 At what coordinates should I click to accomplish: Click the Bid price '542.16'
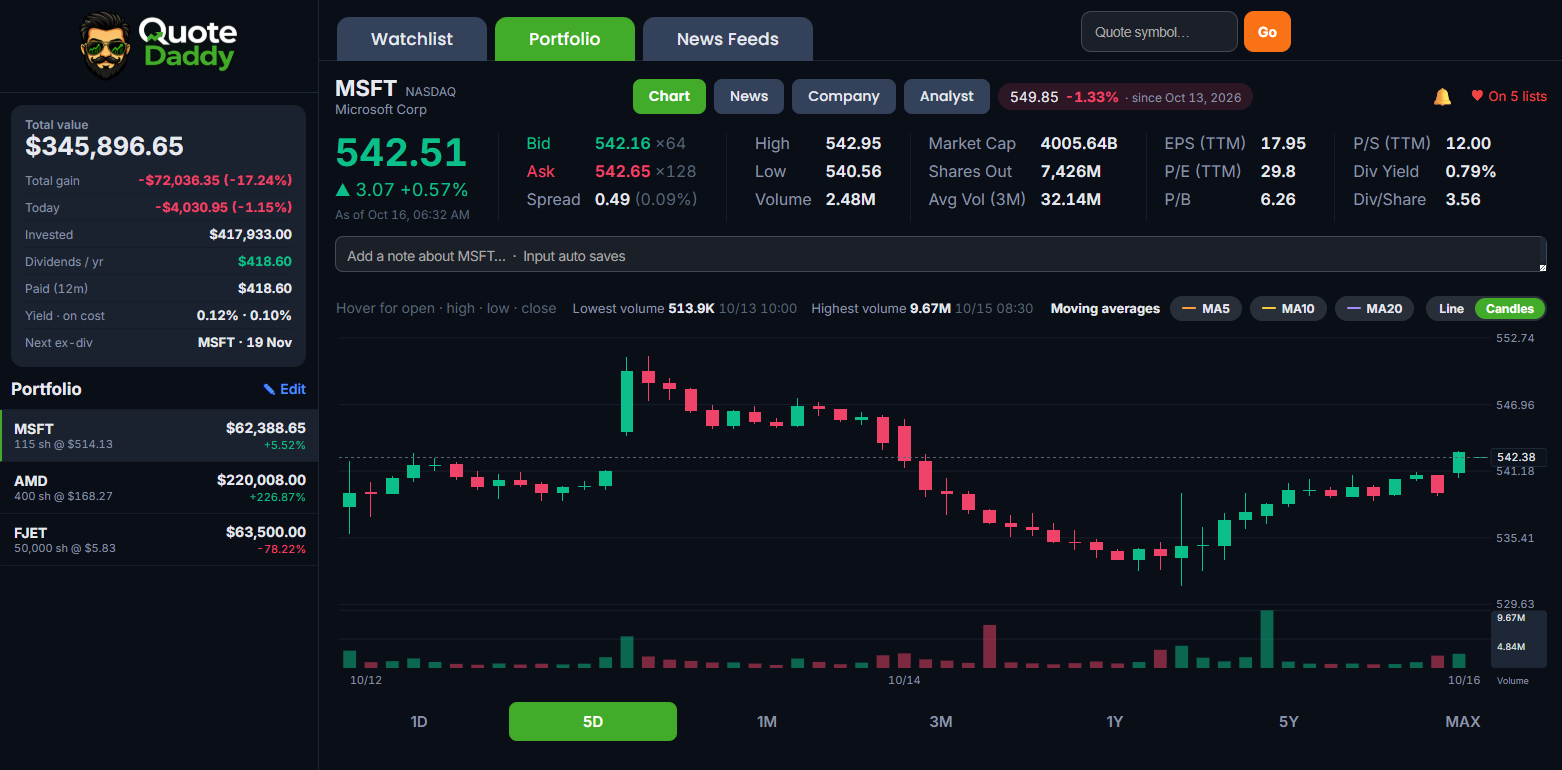(x=622, y=143)
